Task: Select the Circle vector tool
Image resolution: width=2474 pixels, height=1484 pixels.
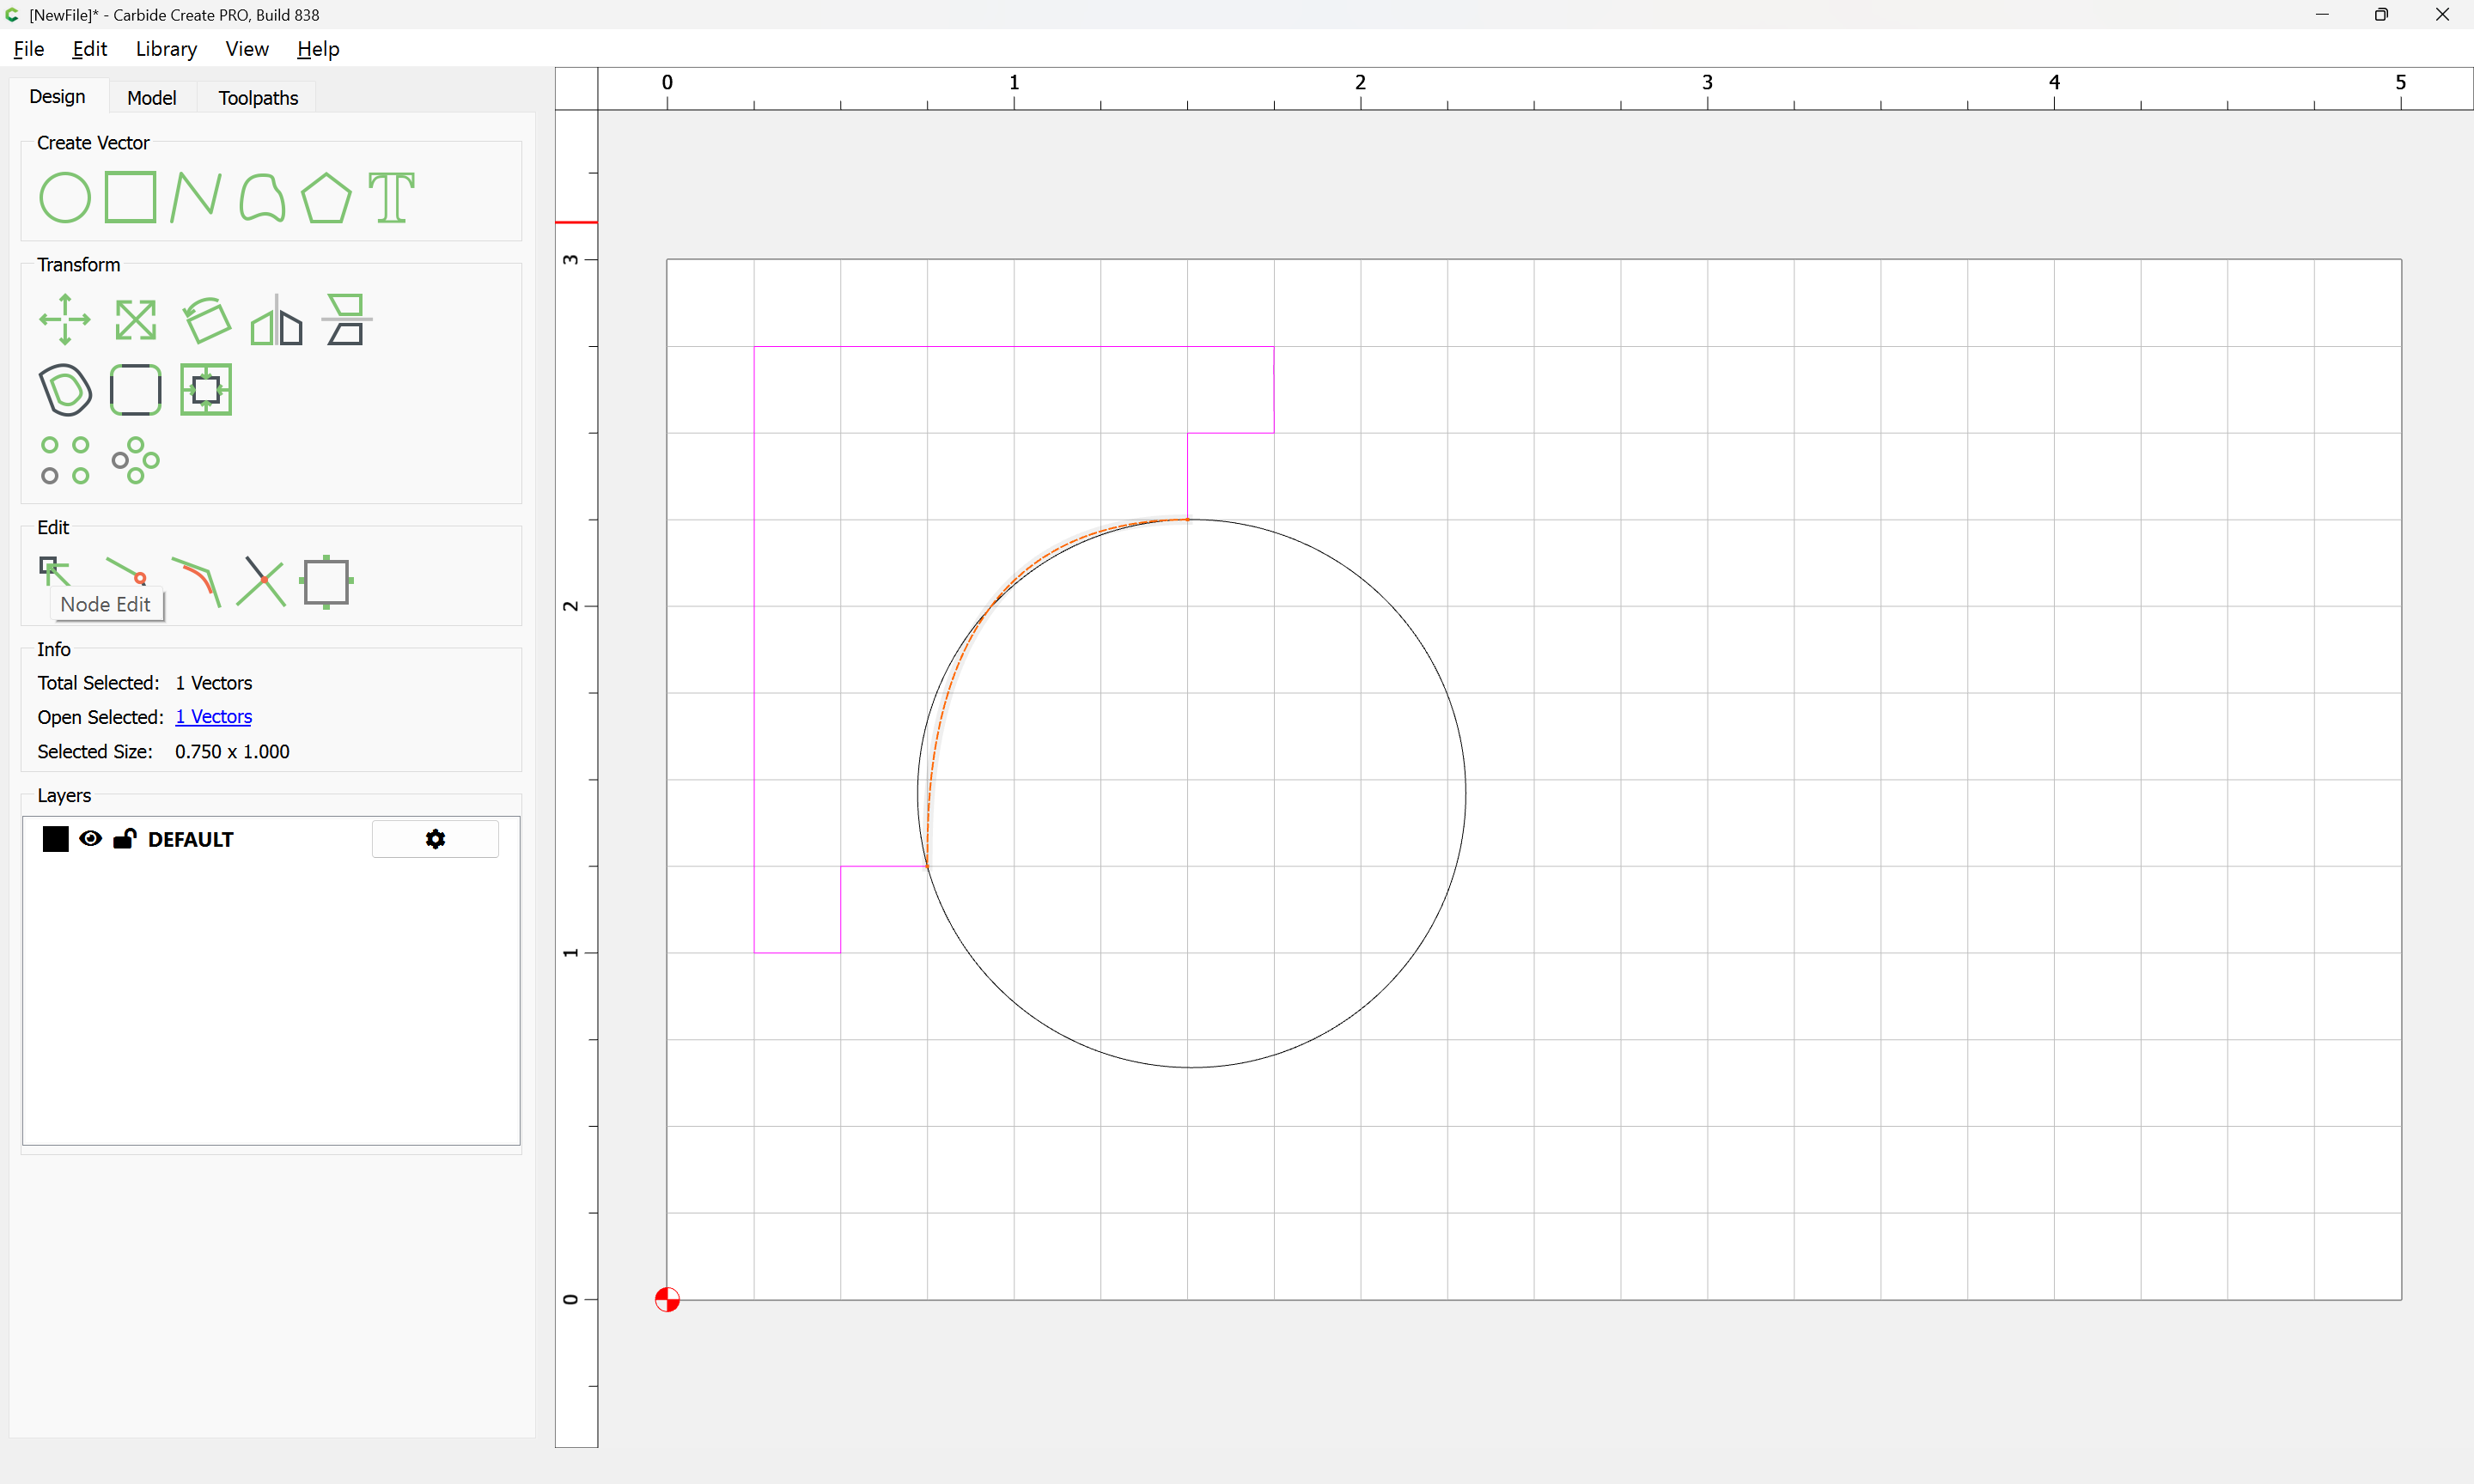Action: click(x=64, y=197)
